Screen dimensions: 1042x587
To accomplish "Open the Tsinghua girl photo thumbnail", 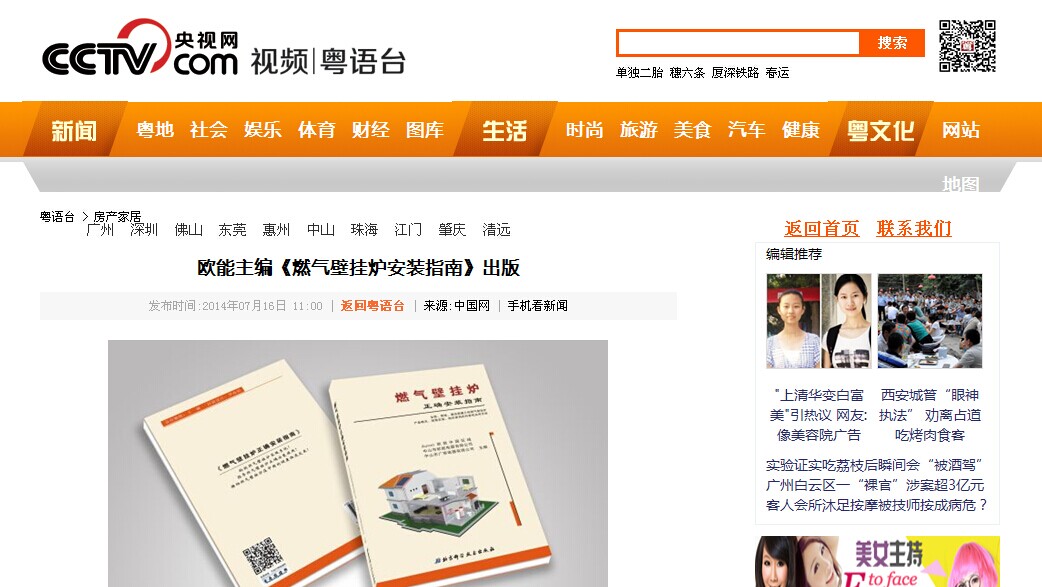I will pos(819,321).
